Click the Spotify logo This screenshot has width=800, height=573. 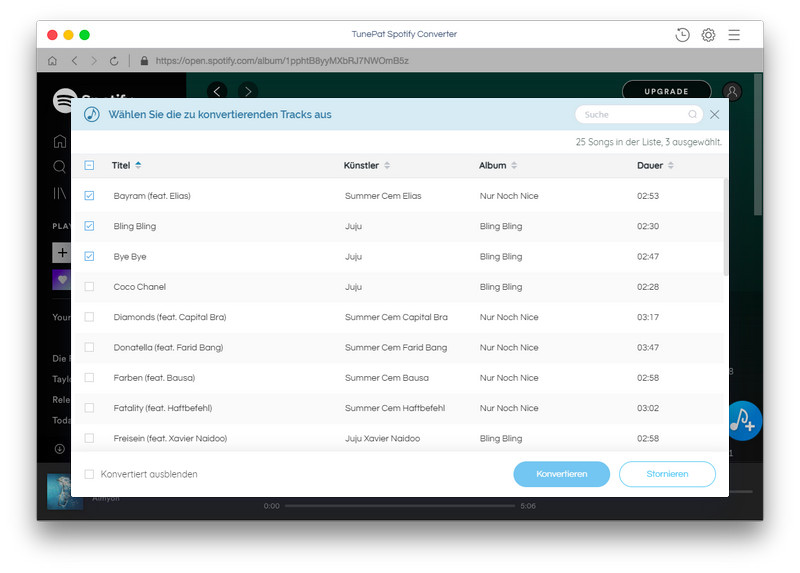[x=64, y=101]
